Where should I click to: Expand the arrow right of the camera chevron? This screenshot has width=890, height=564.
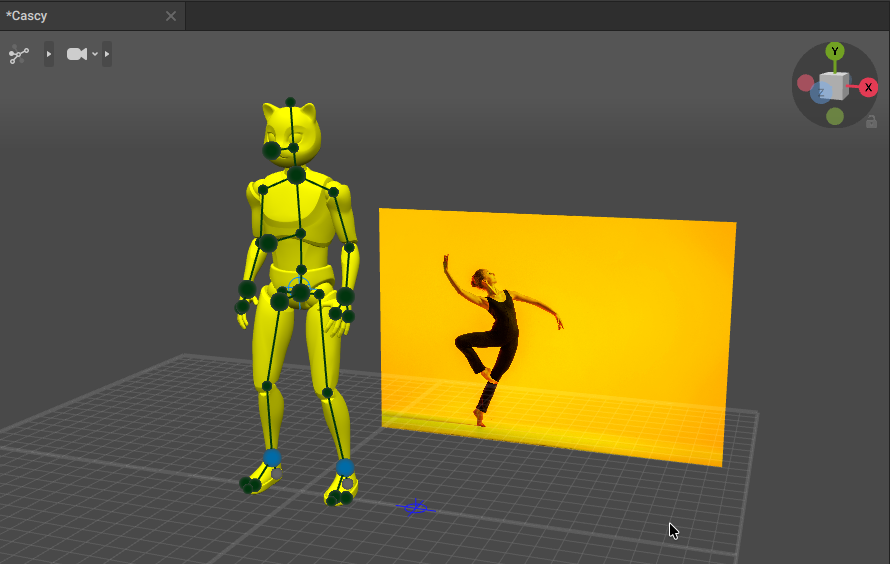(x=107, y=54)
